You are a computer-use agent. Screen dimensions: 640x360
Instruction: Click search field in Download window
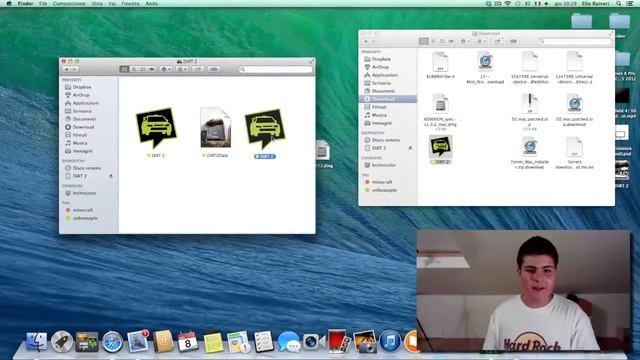click(x=575, y=41)
